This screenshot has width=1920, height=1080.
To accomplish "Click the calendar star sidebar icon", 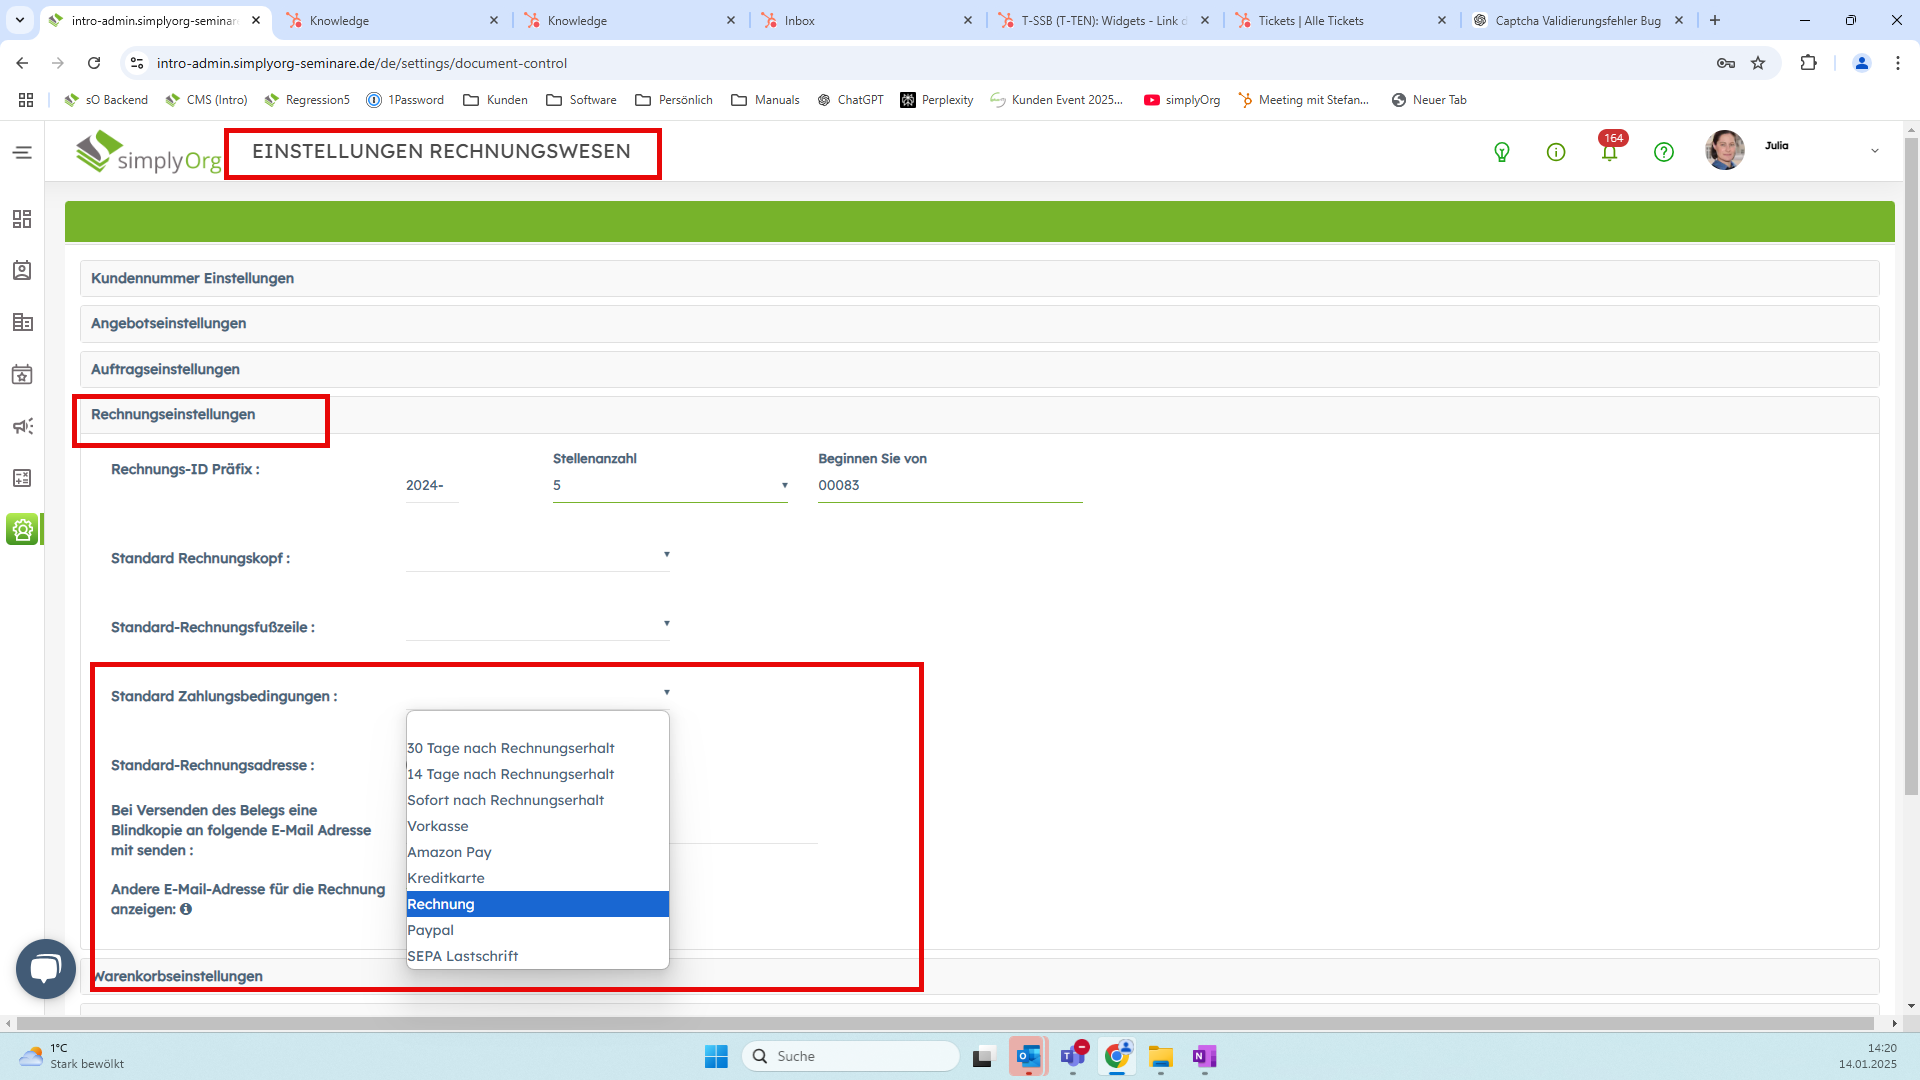I will tap(22, 375).
